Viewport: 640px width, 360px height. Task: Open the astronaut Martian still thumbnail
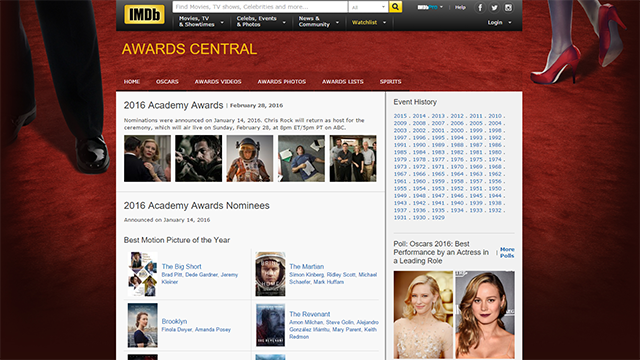coord(250,158)
